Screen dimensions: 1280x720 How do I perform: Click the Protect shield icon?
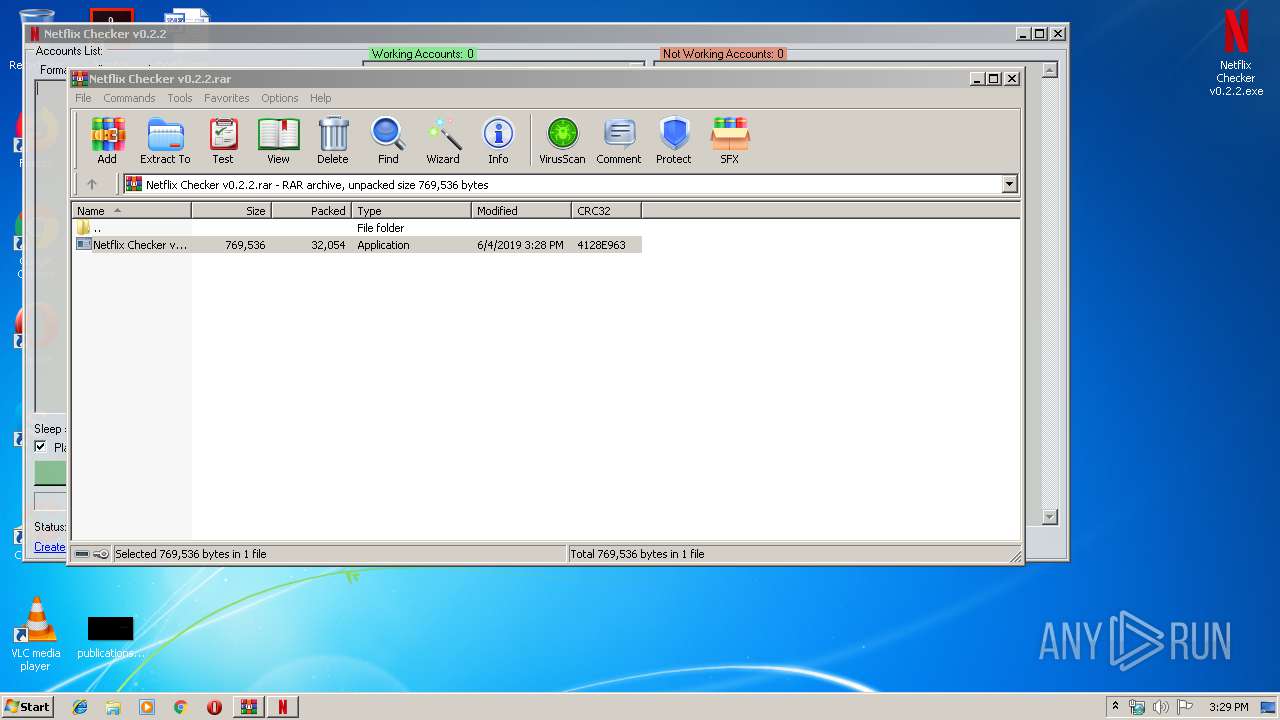point(674,140)
